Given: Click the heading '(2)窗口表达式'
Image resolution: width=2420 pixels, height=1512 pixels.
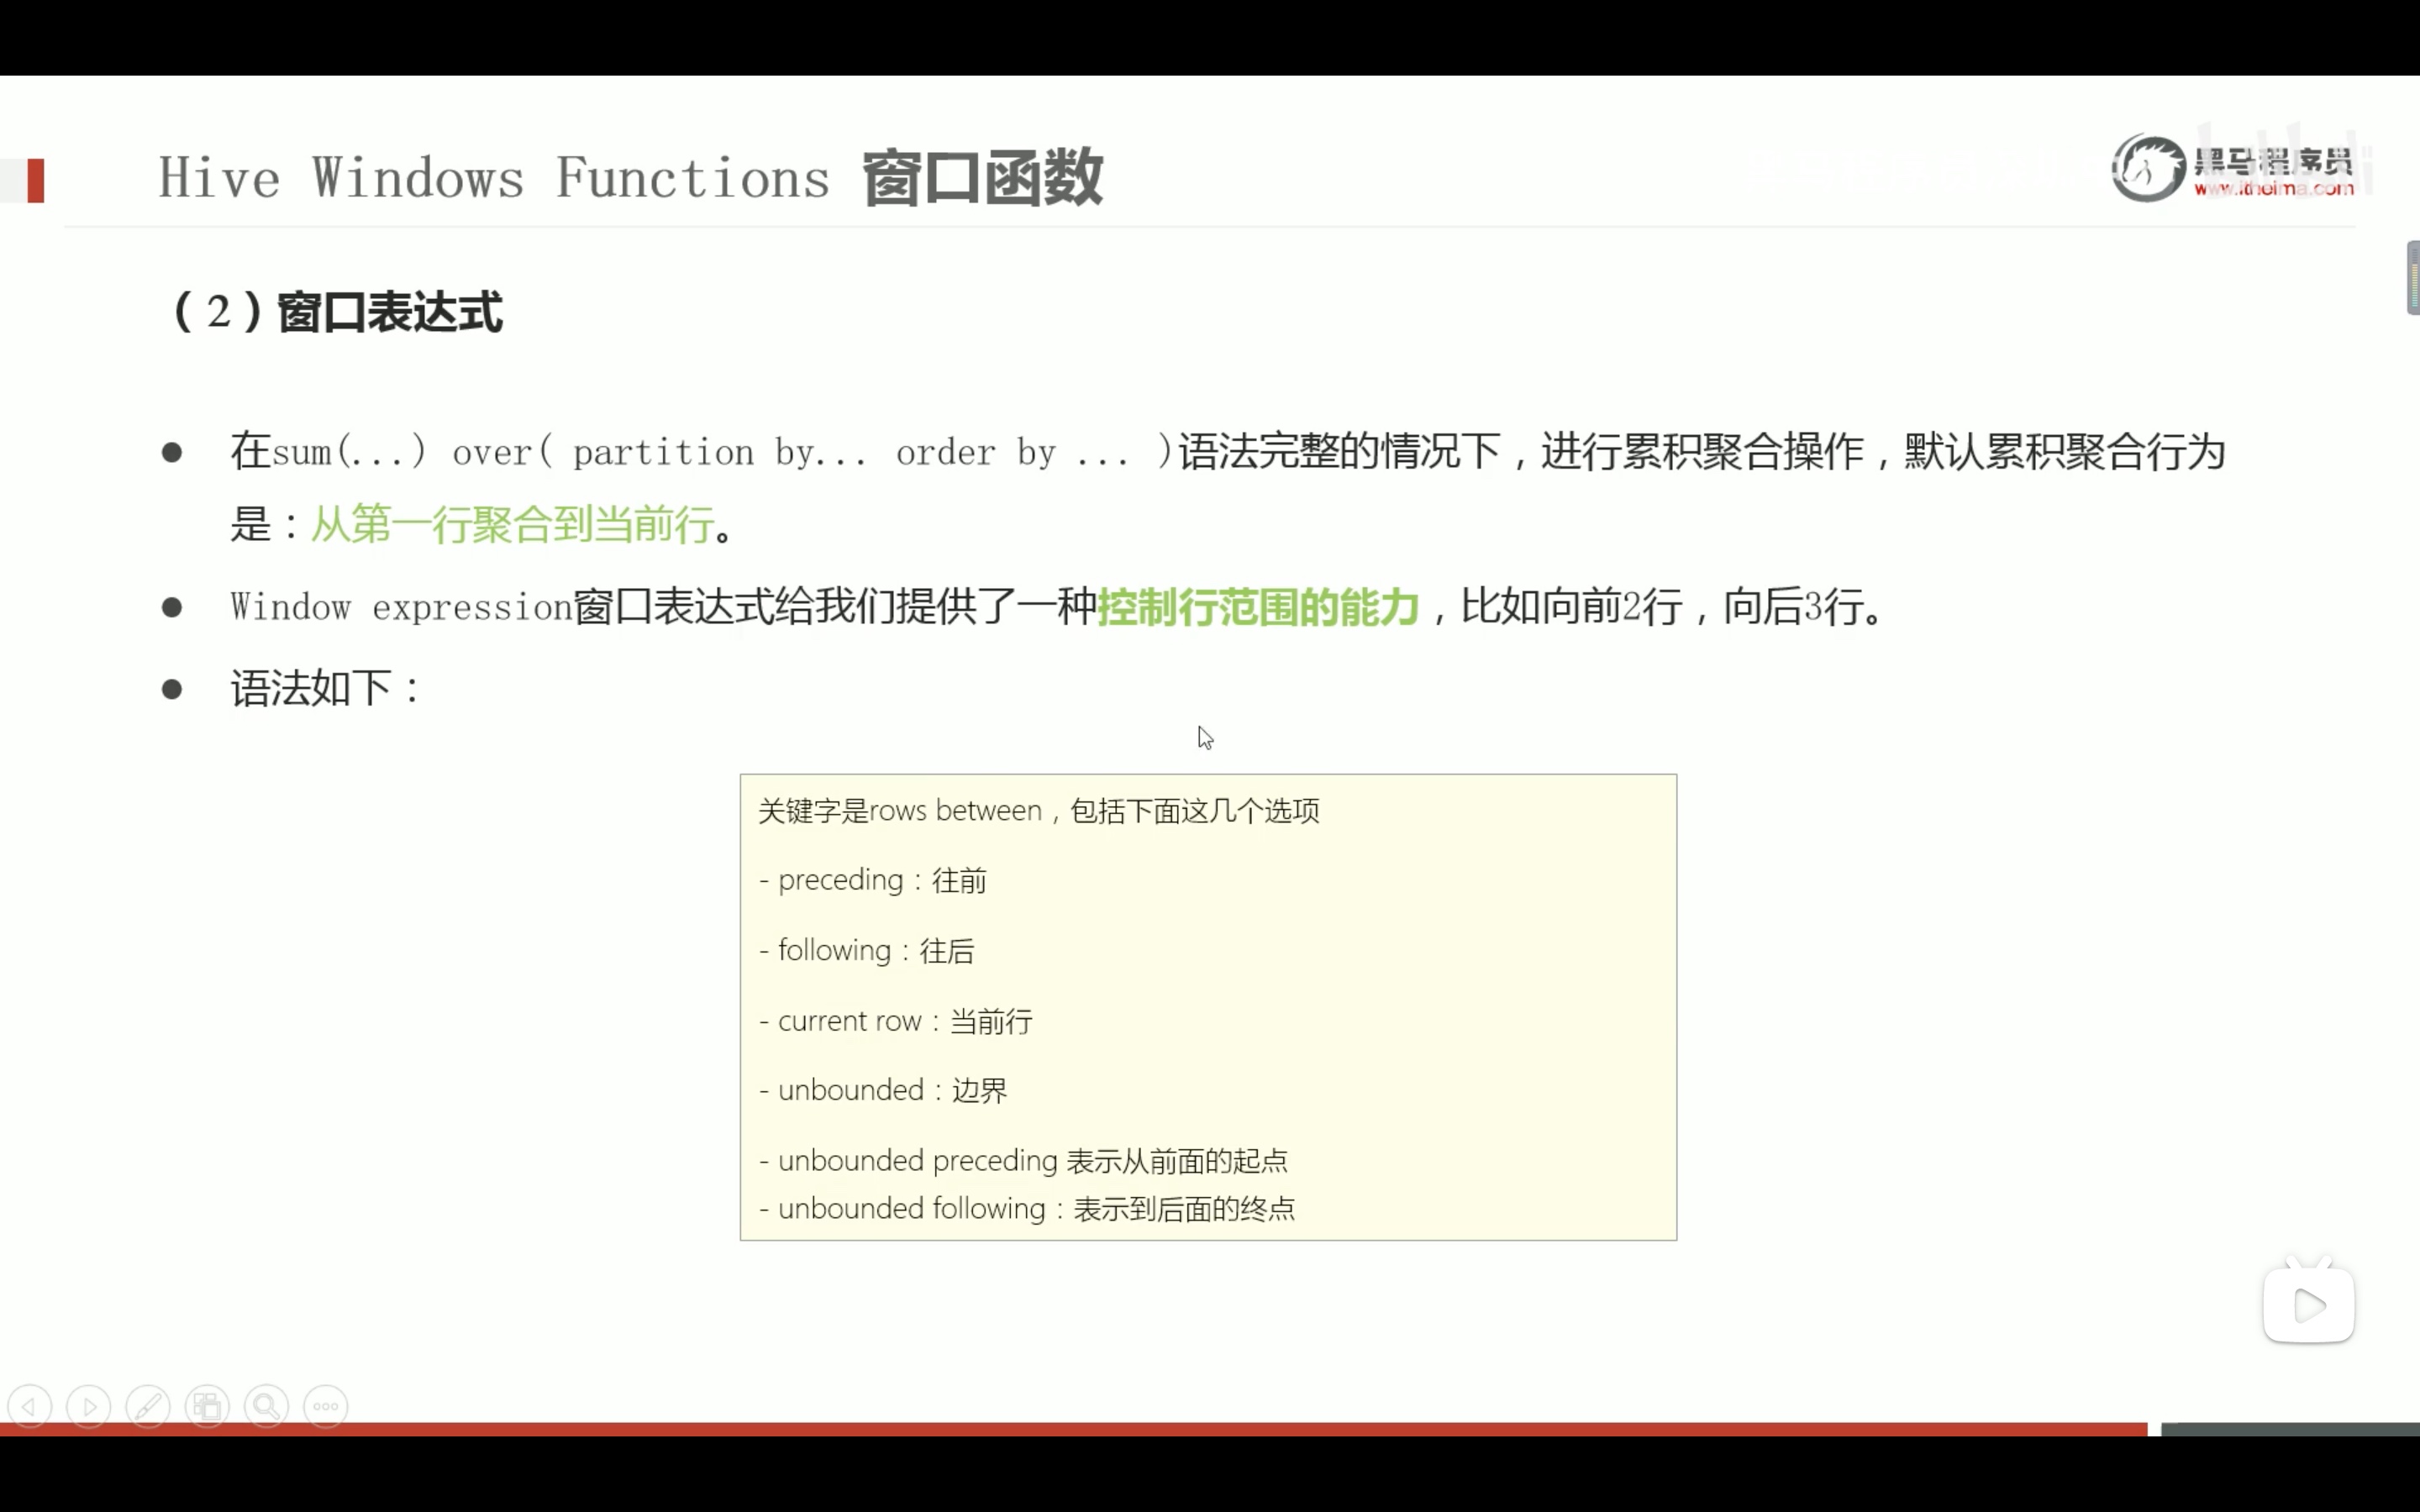Looking at the screenshot, I should pyautogui.click(x=337, y=312).
